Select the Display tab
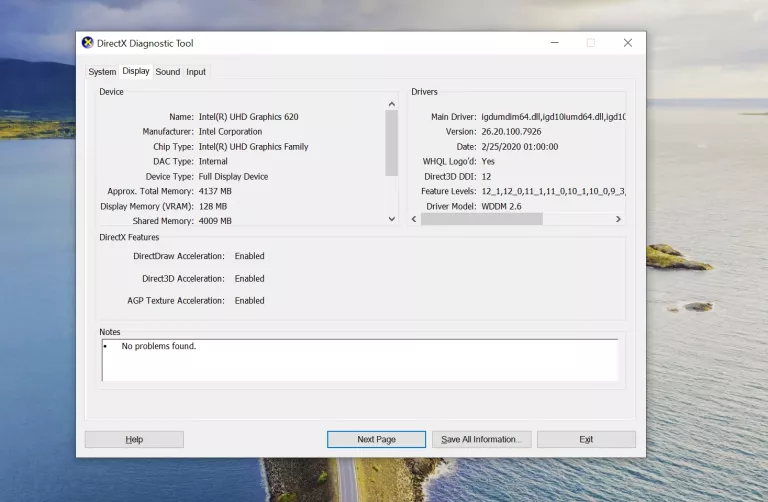Viewport: 768px width, 502px height. coord(136,71)
